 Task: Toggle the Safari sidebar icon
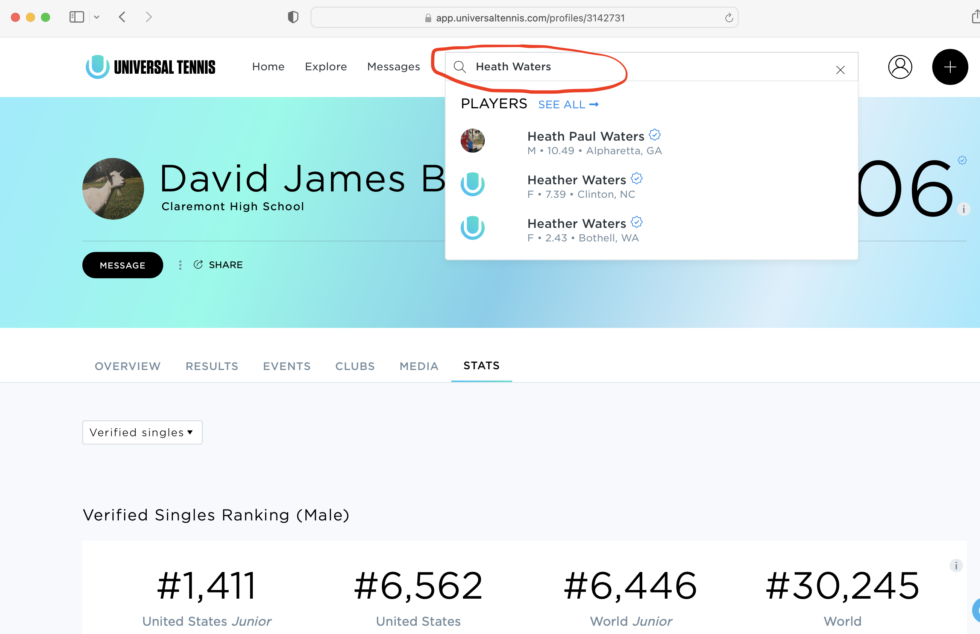(77, 18)
